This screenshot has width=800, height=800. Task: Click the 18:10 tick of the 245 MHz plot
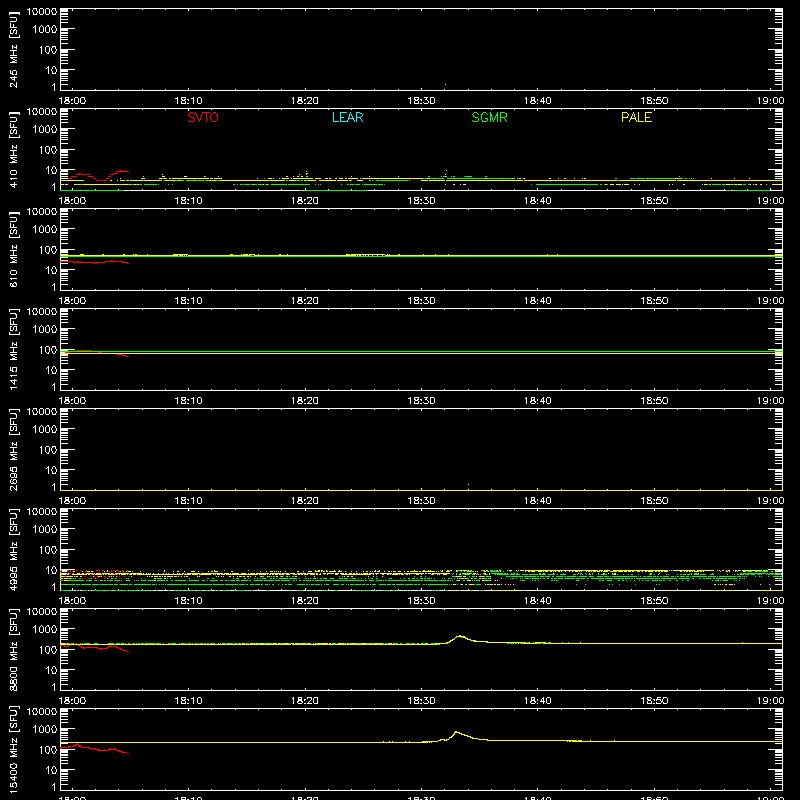tap(188, 101)
